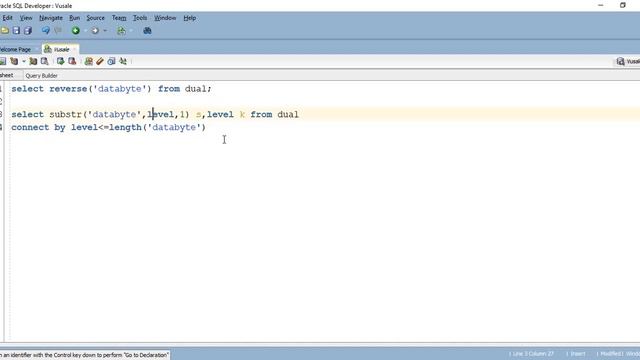640x360 pixels.
Task: Click the Redo arrow icon
Action: (58, 31)
